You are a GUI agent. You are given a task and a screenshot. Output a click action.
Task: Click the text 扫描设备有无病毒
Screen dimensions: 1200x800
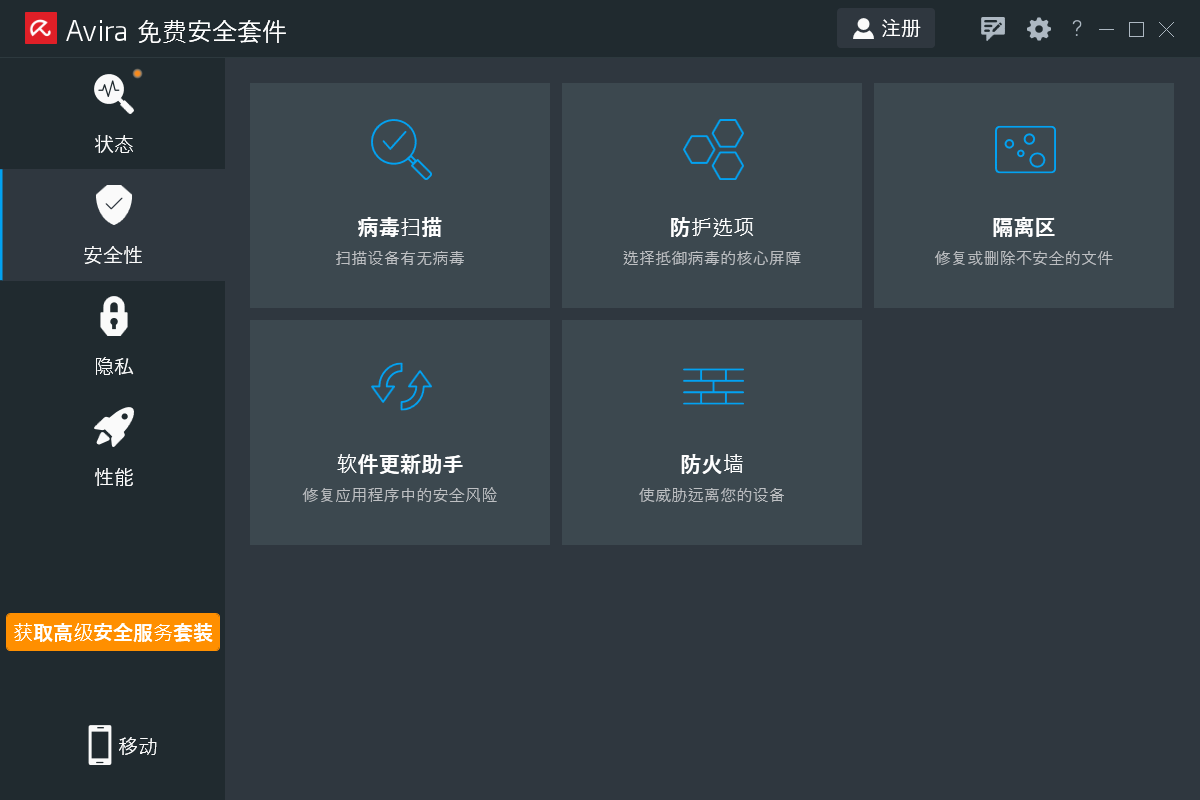400,258
